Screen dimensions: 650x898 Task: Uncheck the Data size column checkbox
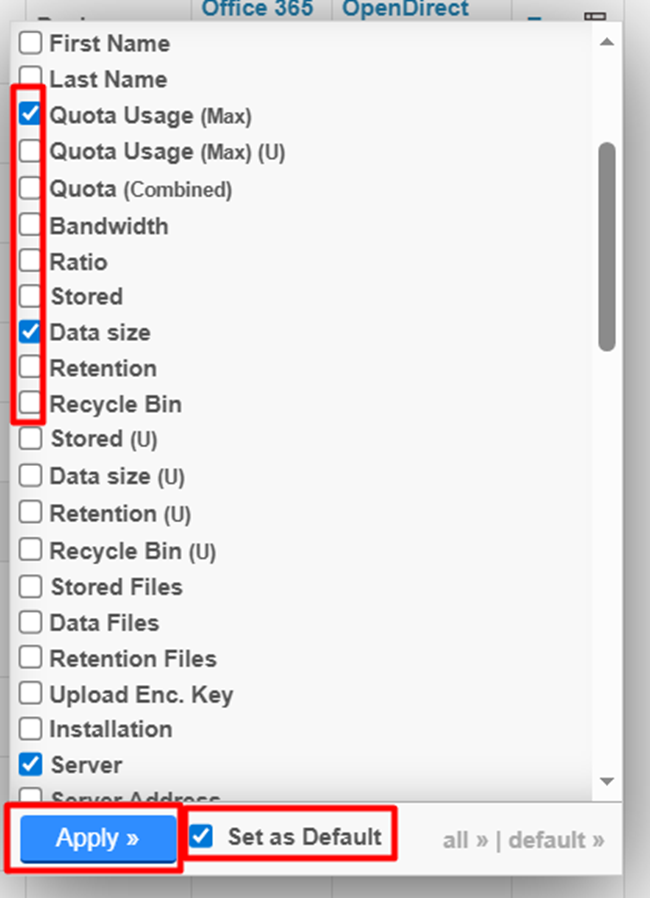click(31, 332)
